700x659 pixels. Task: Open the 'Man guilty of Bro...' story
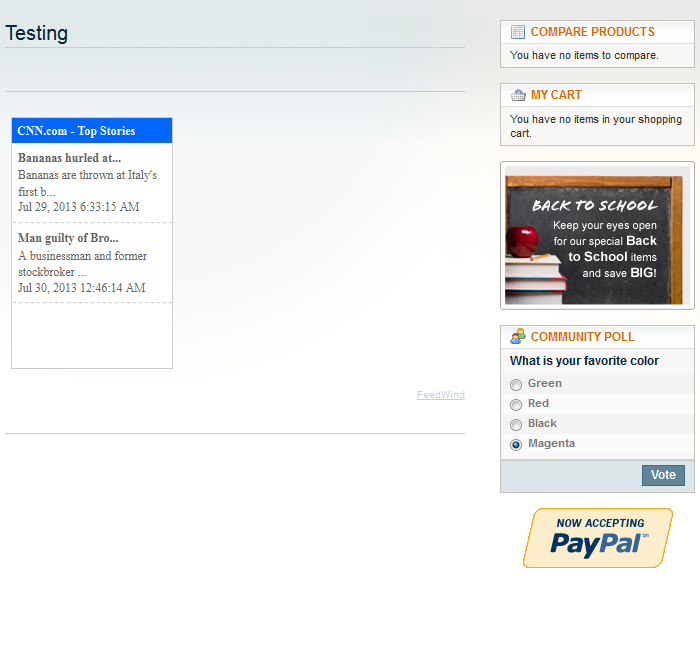click(x=68, y=238)
